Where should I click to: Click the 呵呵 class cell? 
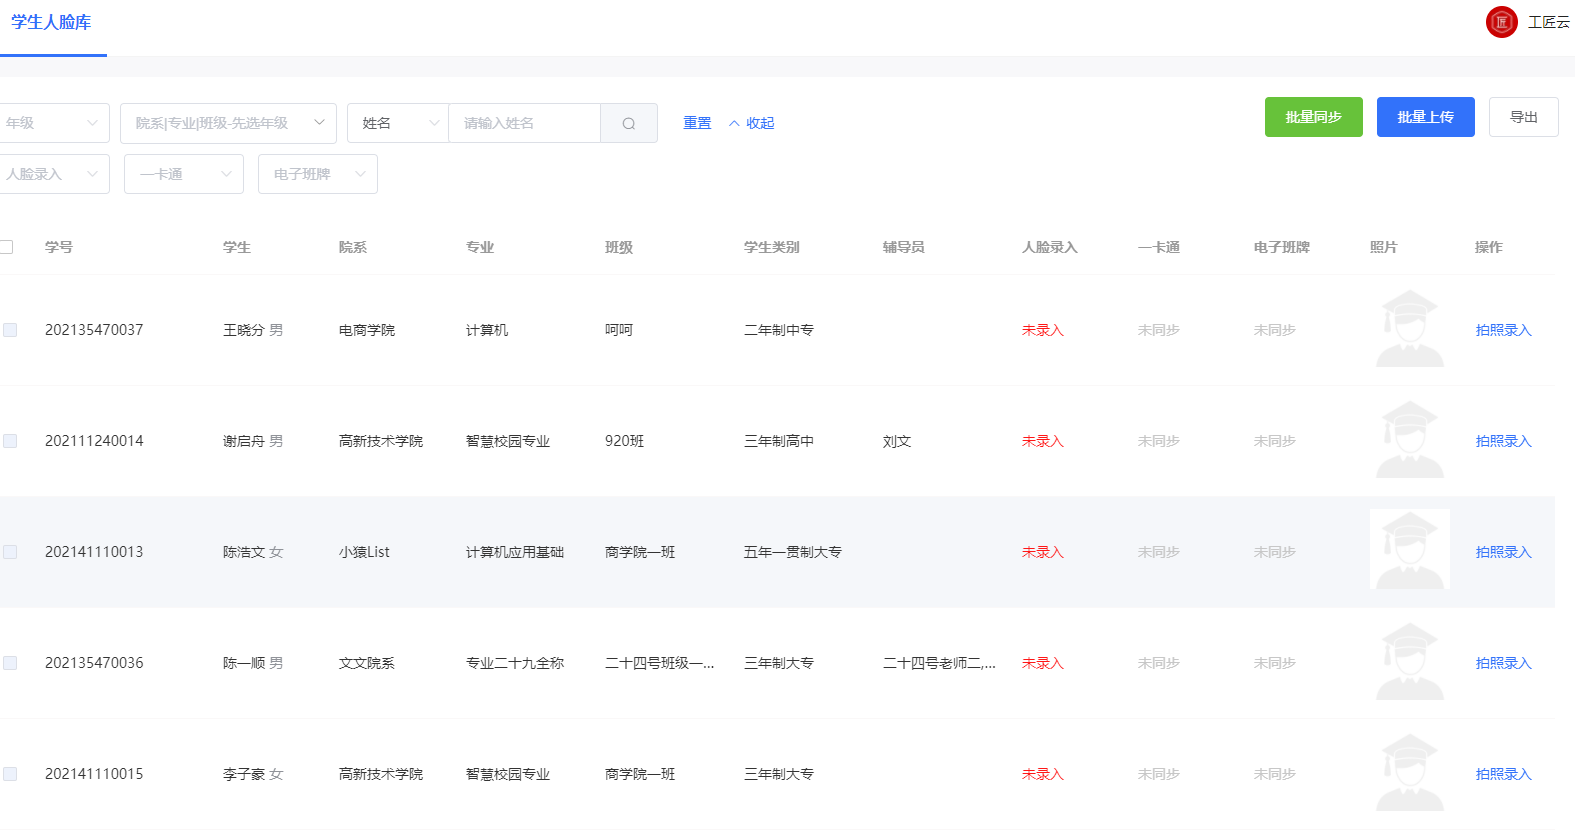(x=619, y=330)
